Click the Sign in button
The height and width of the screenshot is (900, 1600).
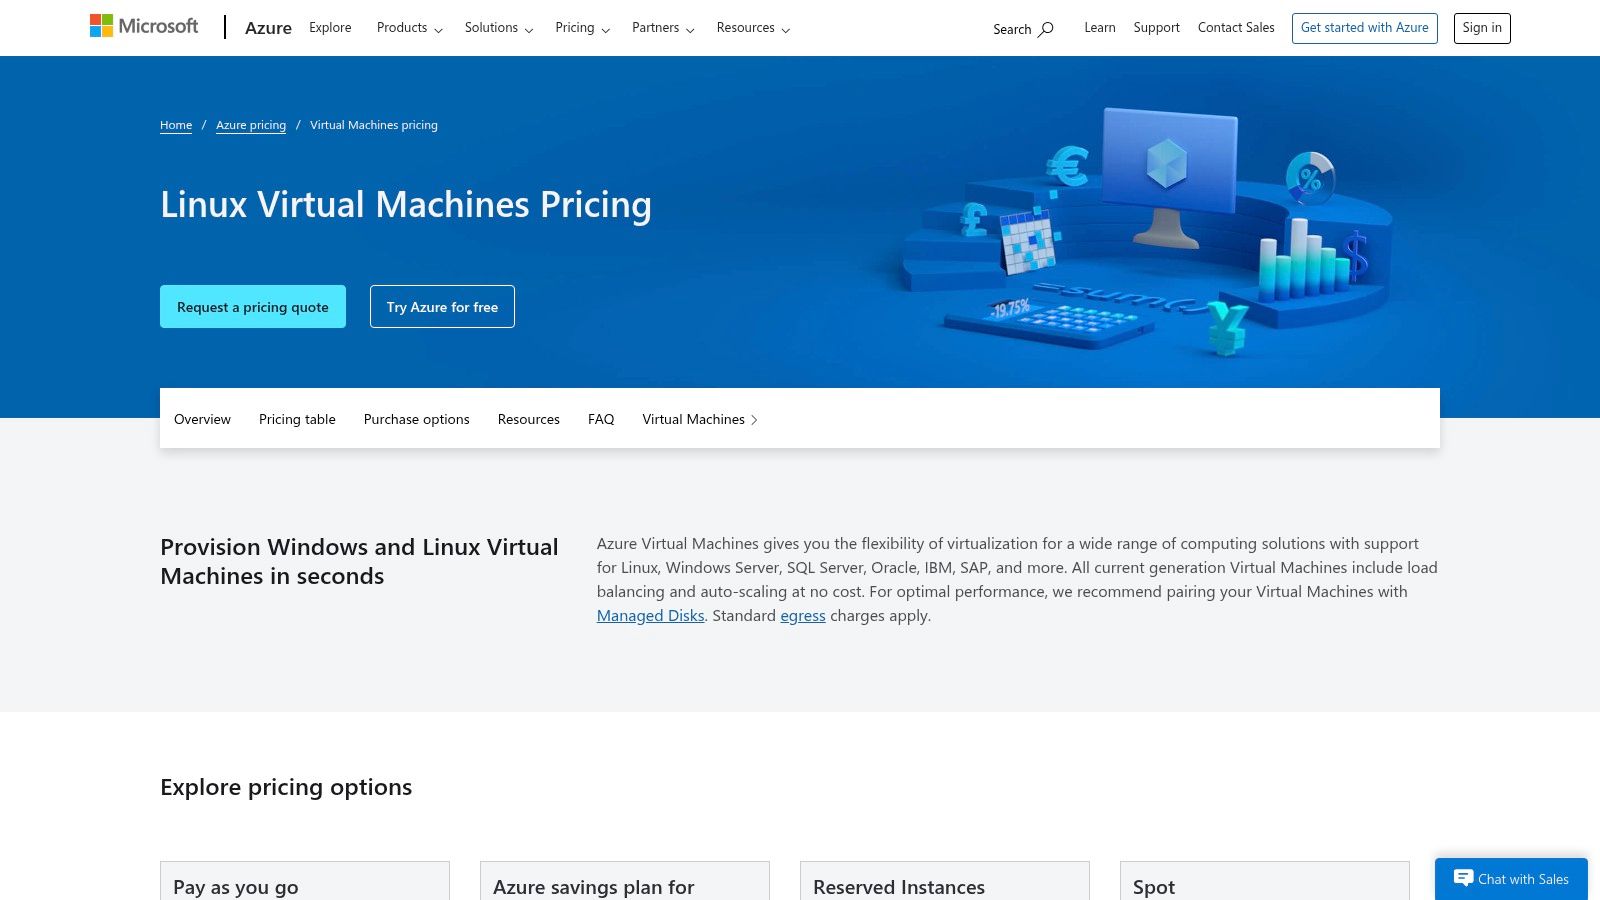coord(1481,27)
